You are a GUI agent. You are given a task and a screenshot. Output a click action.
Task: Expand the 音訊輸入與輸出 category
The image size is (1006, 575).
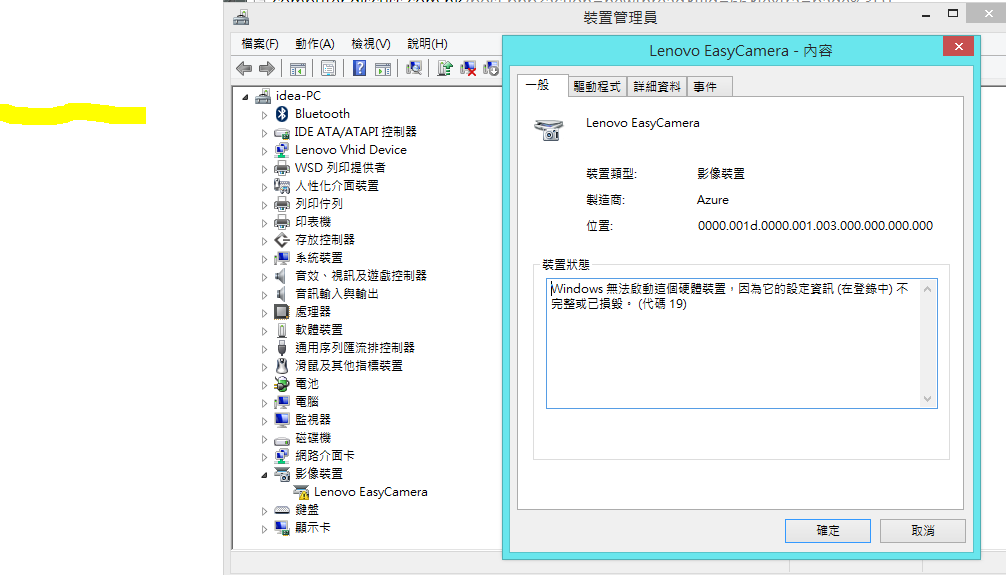[264, 295]
